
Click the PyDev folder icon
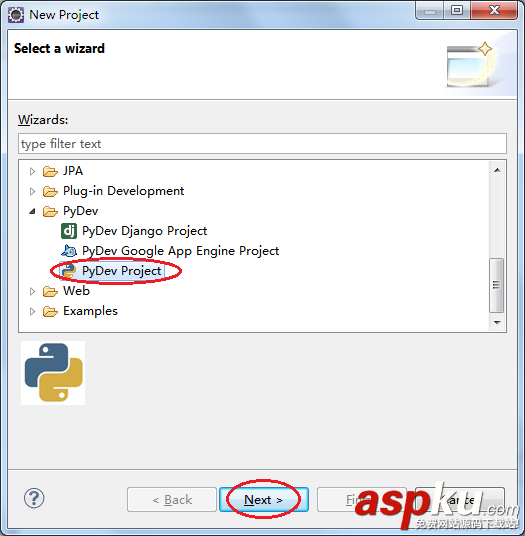pos(50,211)
